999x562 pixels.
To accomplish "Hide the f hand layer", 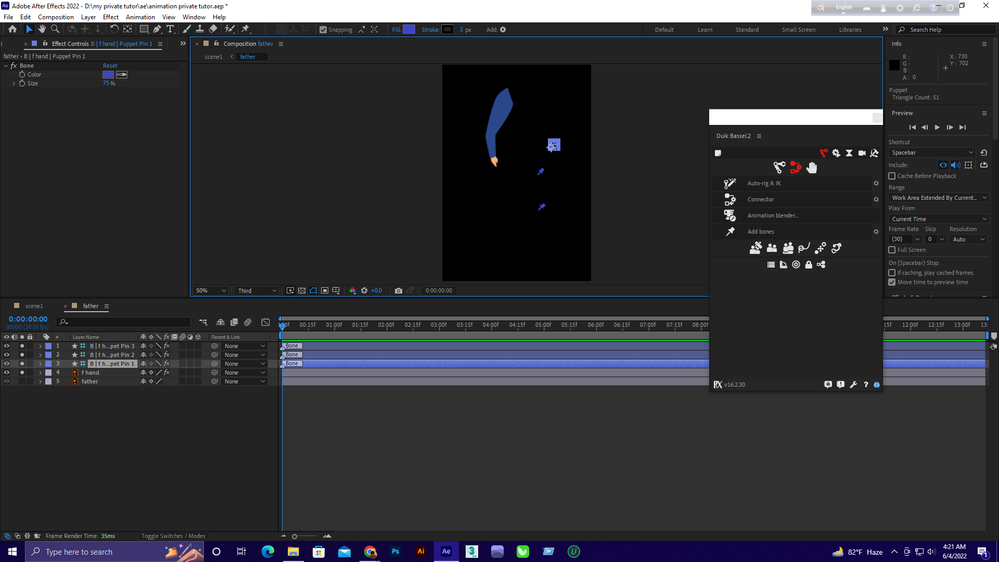I will click(x=6, y=373).
